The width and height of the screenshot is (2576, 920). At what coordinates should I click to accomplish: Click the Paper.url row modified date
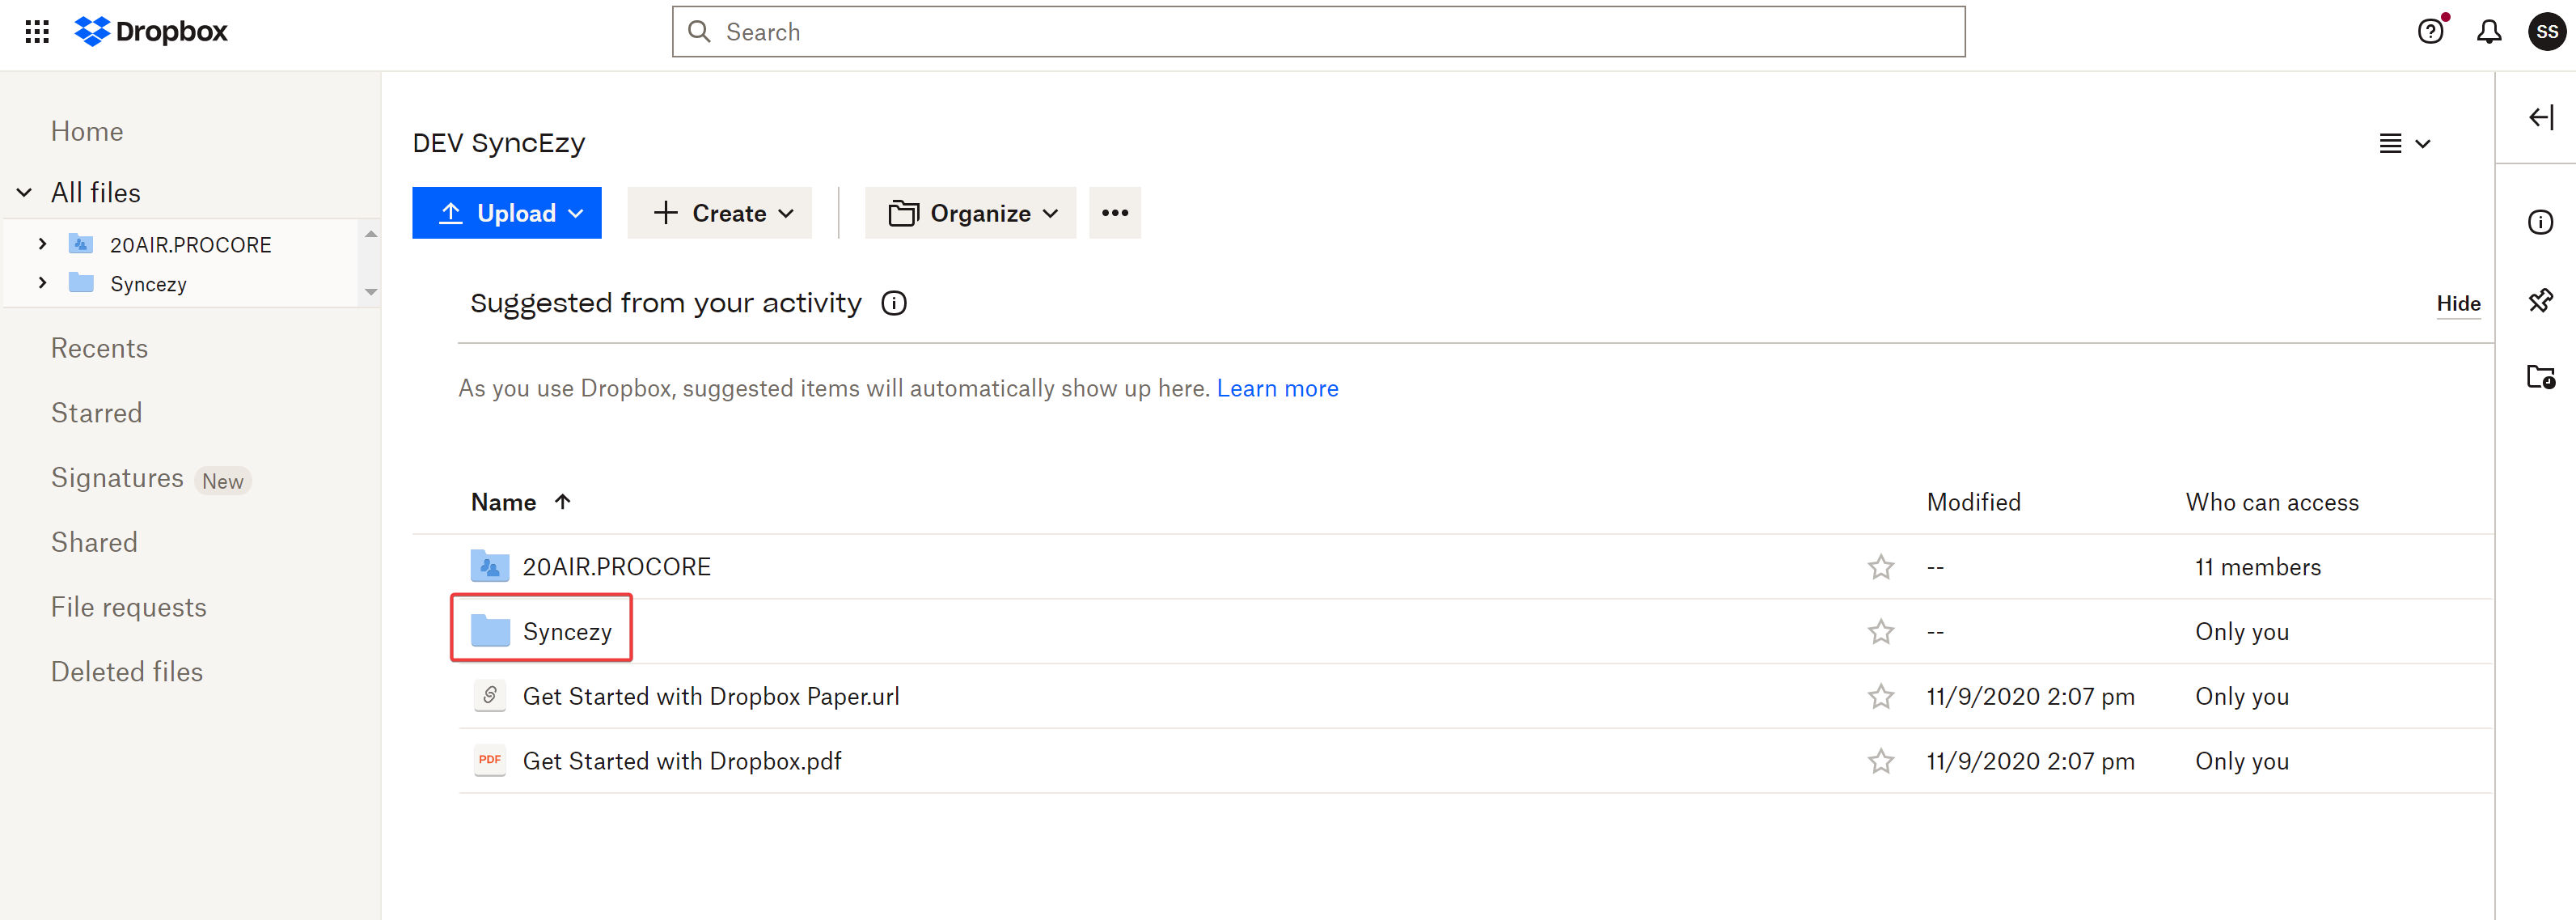click(x=2030, y=697)
